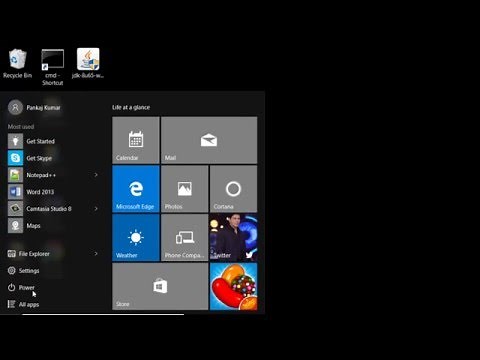Viewport: 480px width, 360px height.
Task: Click the Power icon
Action: 11,287
